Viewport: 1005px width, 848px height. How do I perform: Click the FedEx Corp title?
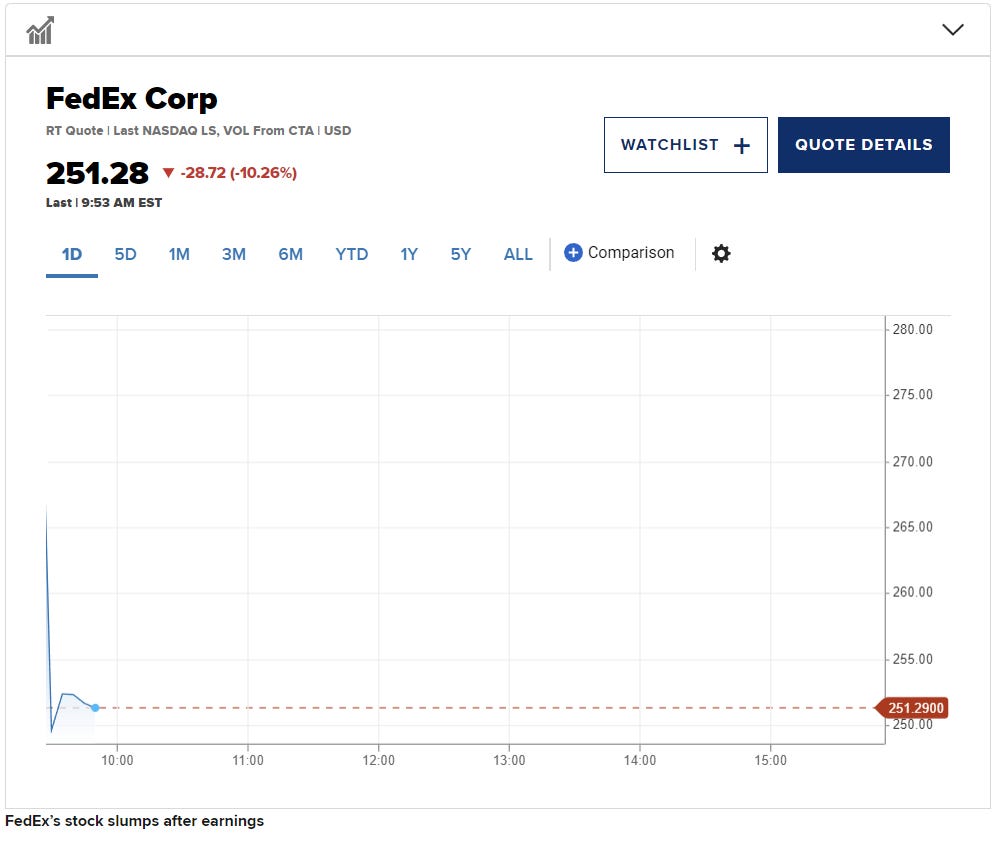131,99
